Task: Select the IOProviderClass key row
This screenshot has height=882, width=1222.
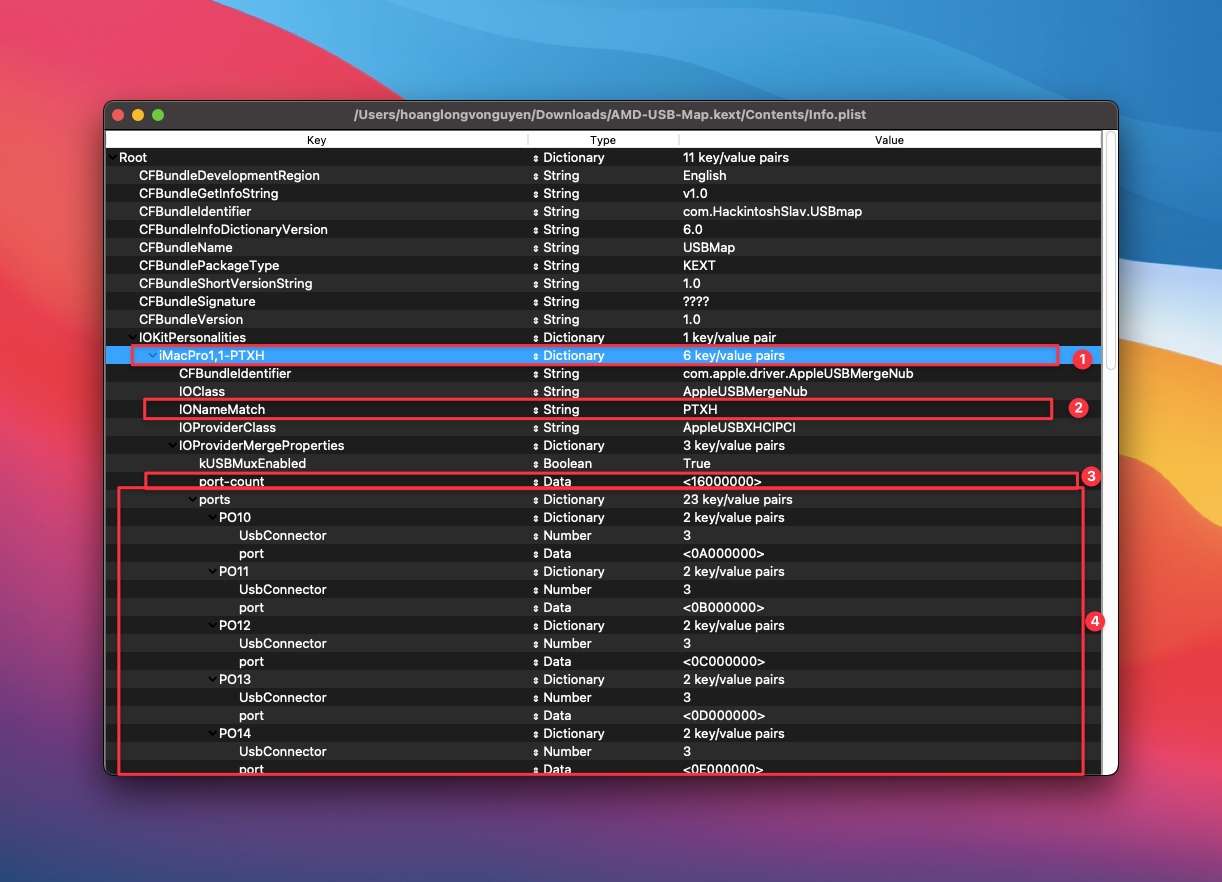Action: click(x=227, y=428)
